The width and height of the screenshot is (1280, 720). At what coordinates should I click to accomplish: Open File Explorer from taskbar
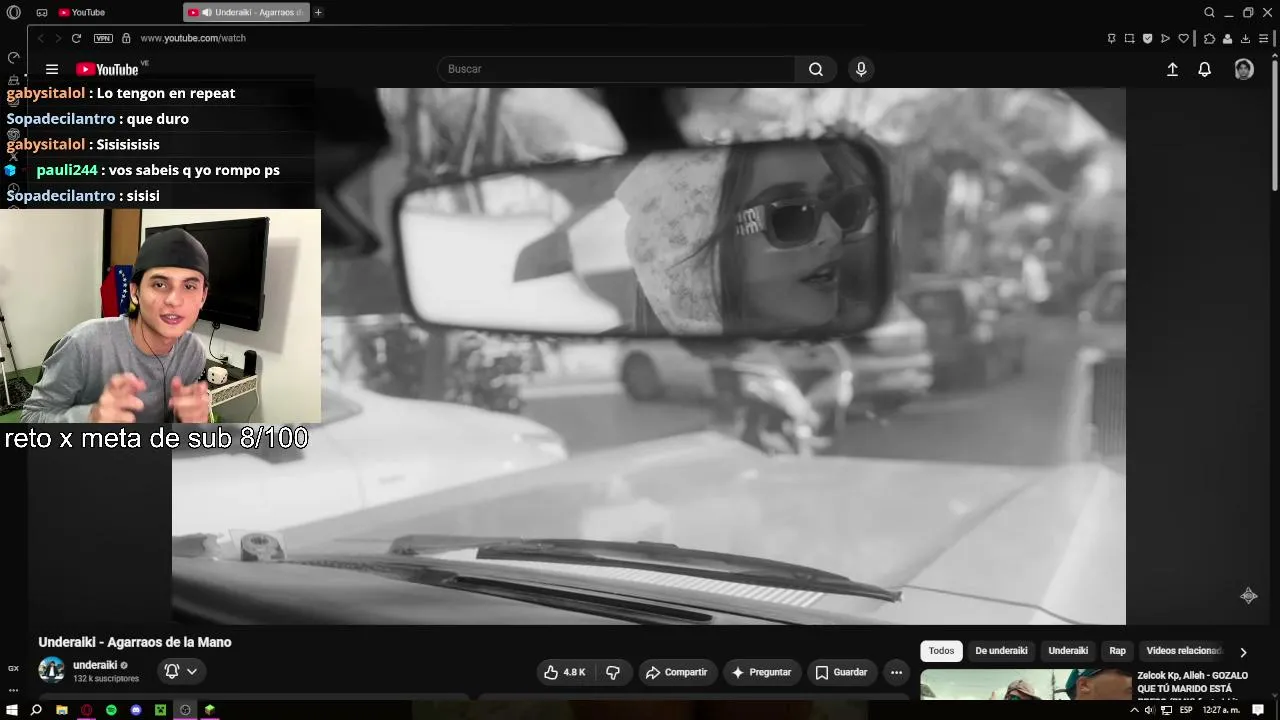pos(62,710)
